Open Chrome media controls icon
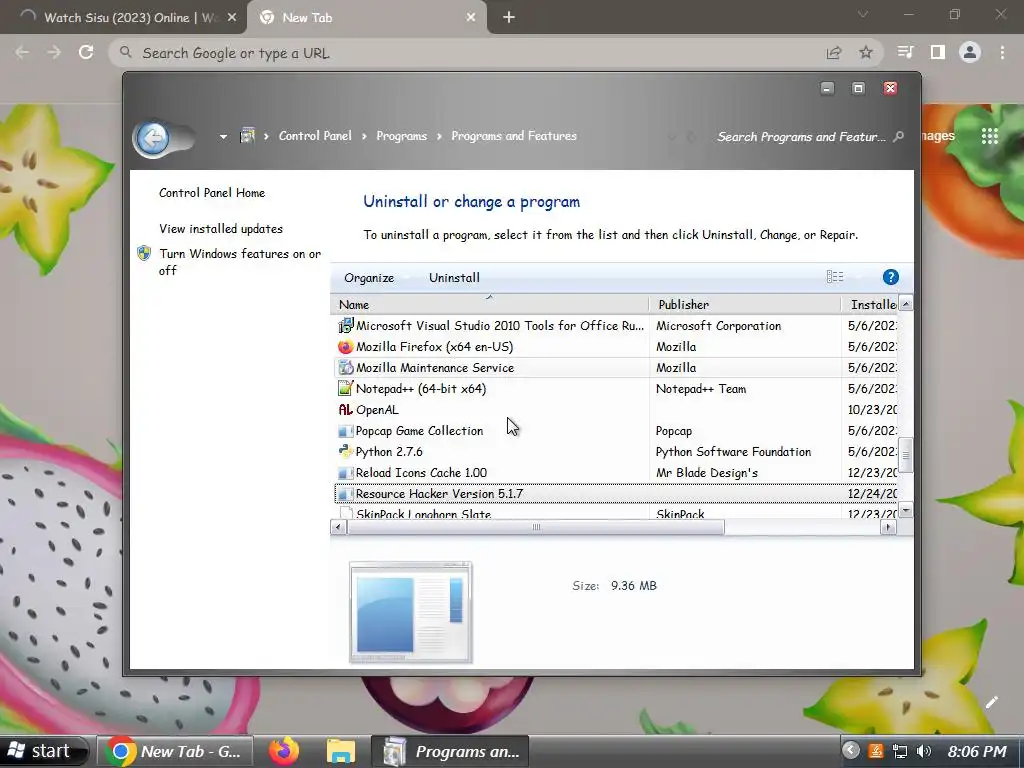 (x=905, y=52)
